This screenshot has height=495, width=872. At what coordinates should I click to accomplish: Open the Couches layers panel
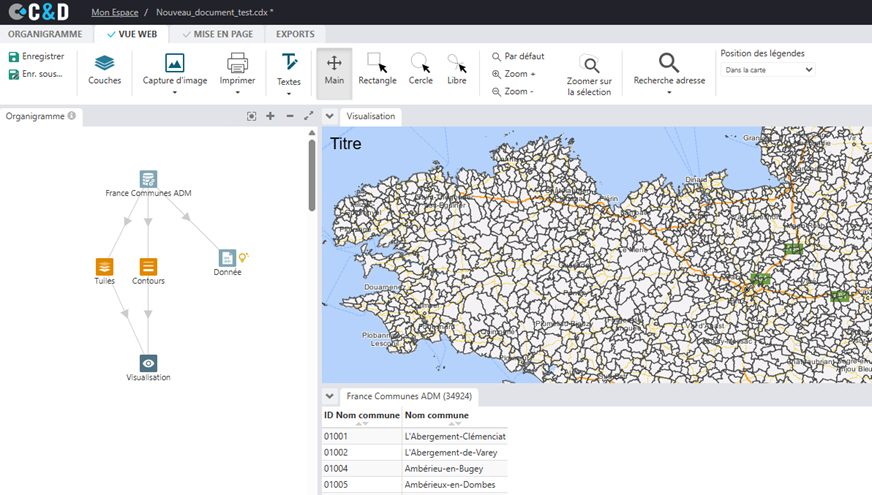(x=104, y=69)
